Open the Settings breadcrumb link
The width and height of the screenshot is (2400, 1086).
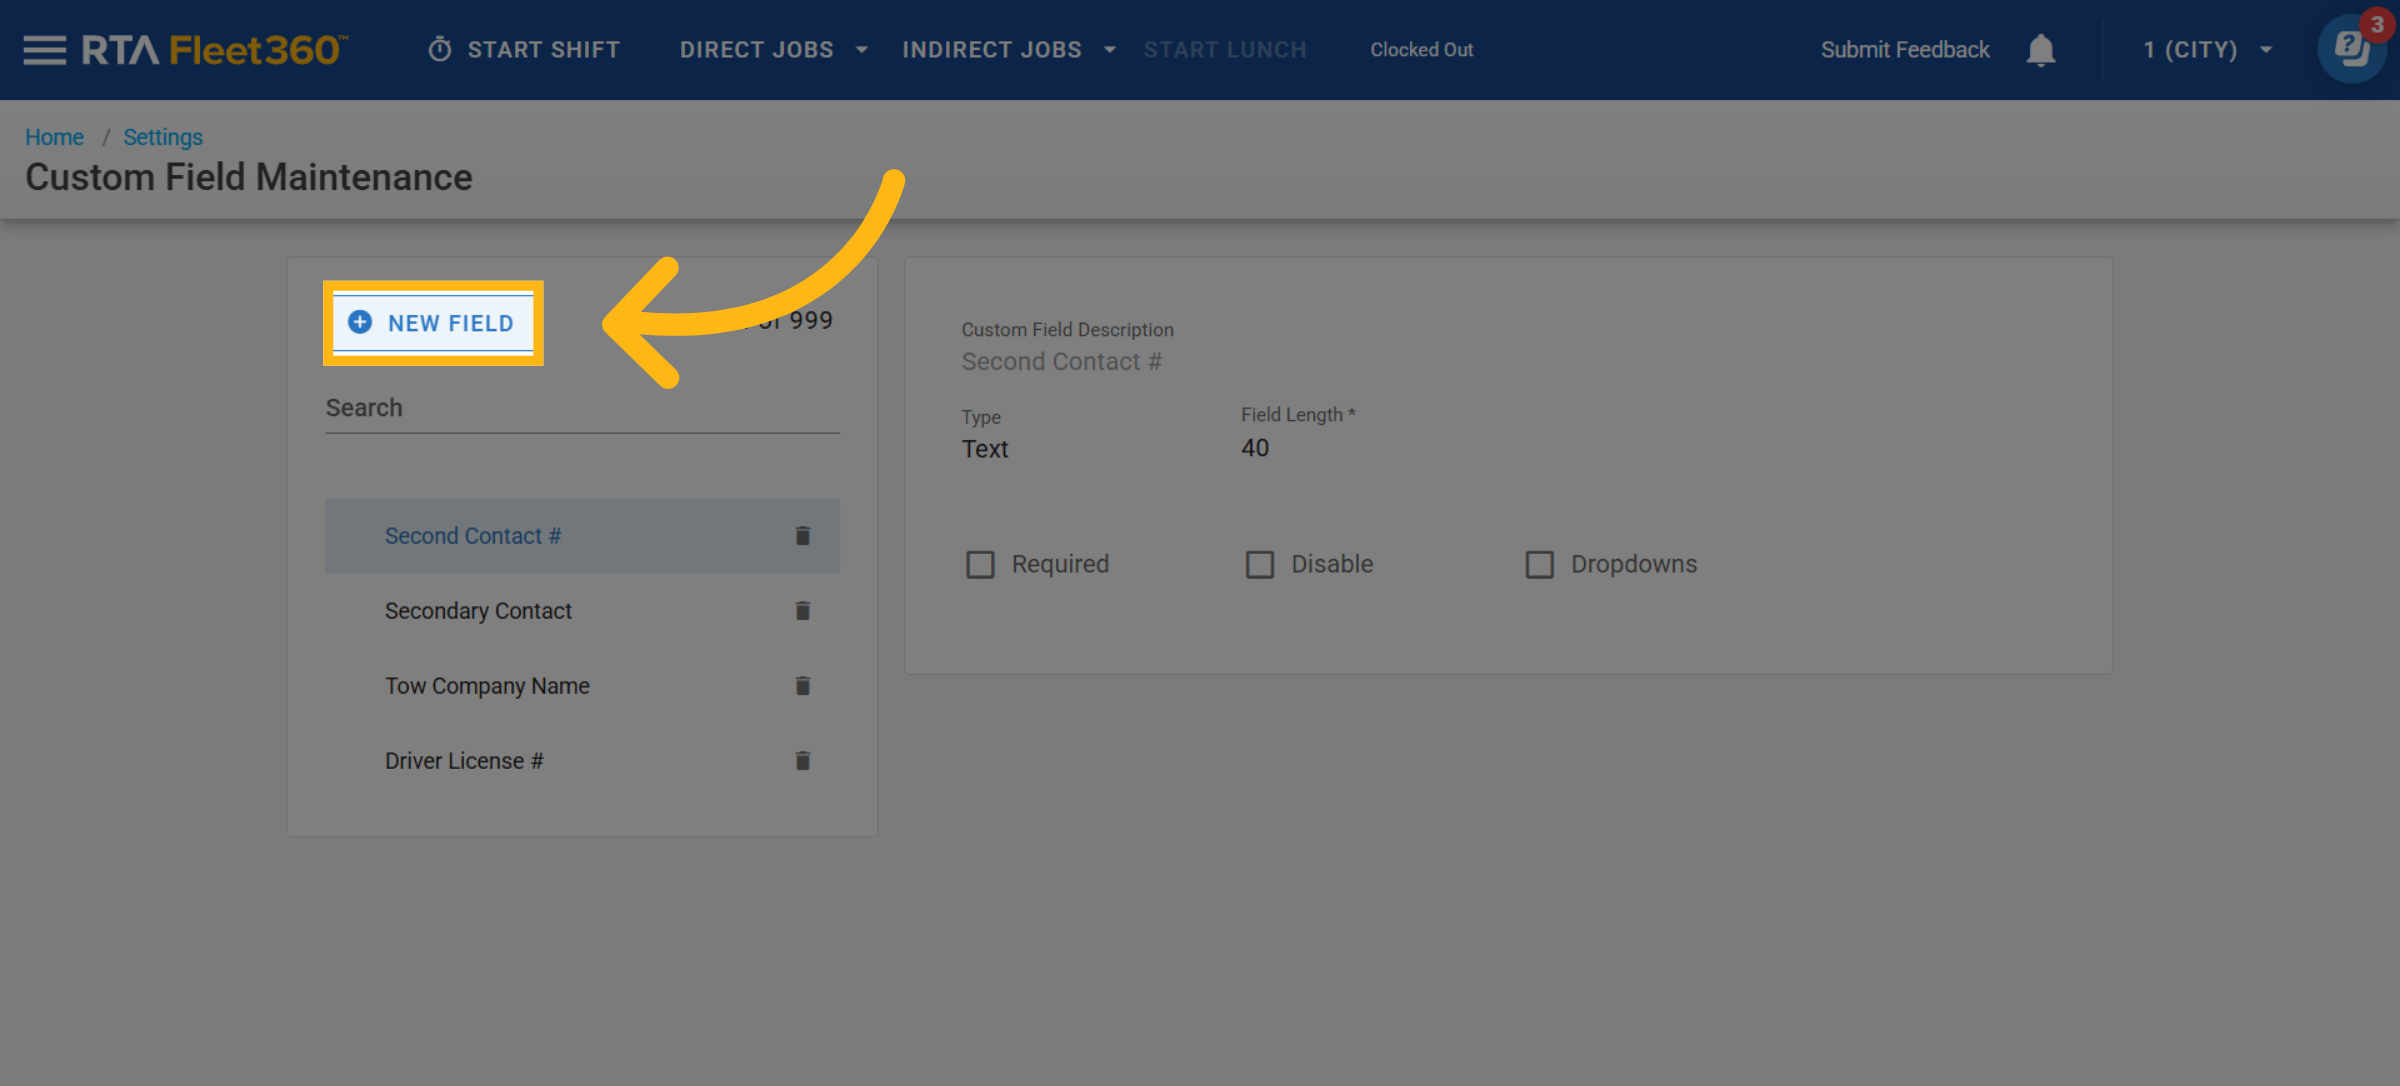click(x=162, y=137)
